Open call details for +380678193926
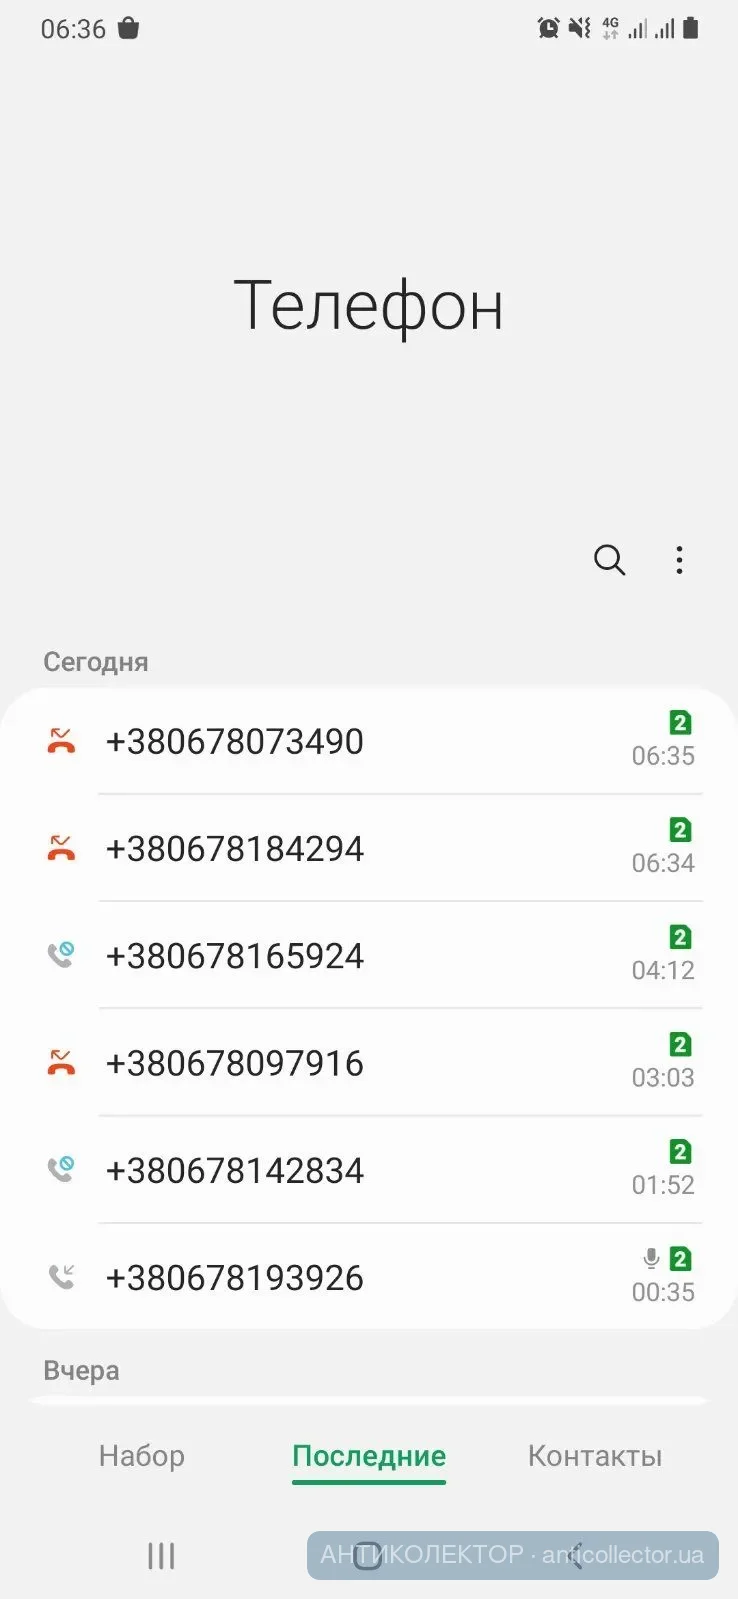This screenshot has width=738, height=1599. (x=235, y=1278)
